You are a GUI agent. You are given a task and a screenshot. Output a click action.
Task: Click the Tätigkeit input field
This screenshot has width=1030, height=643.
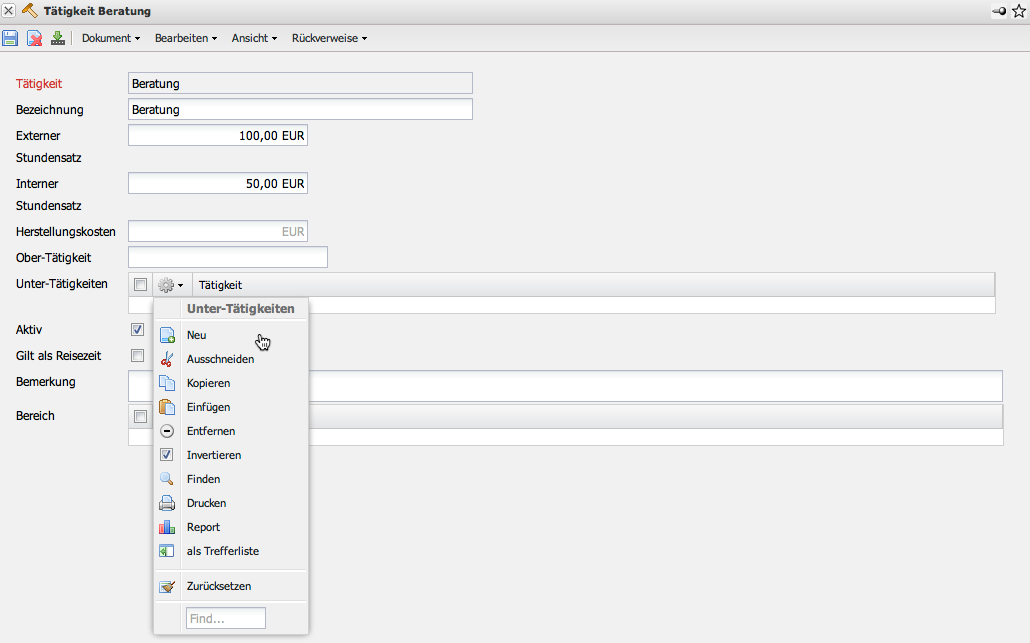(x=300, y=83)
